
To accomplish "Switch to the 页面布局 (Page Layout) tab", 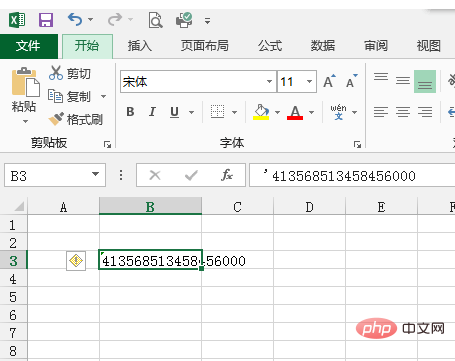I will coord(205,46).
